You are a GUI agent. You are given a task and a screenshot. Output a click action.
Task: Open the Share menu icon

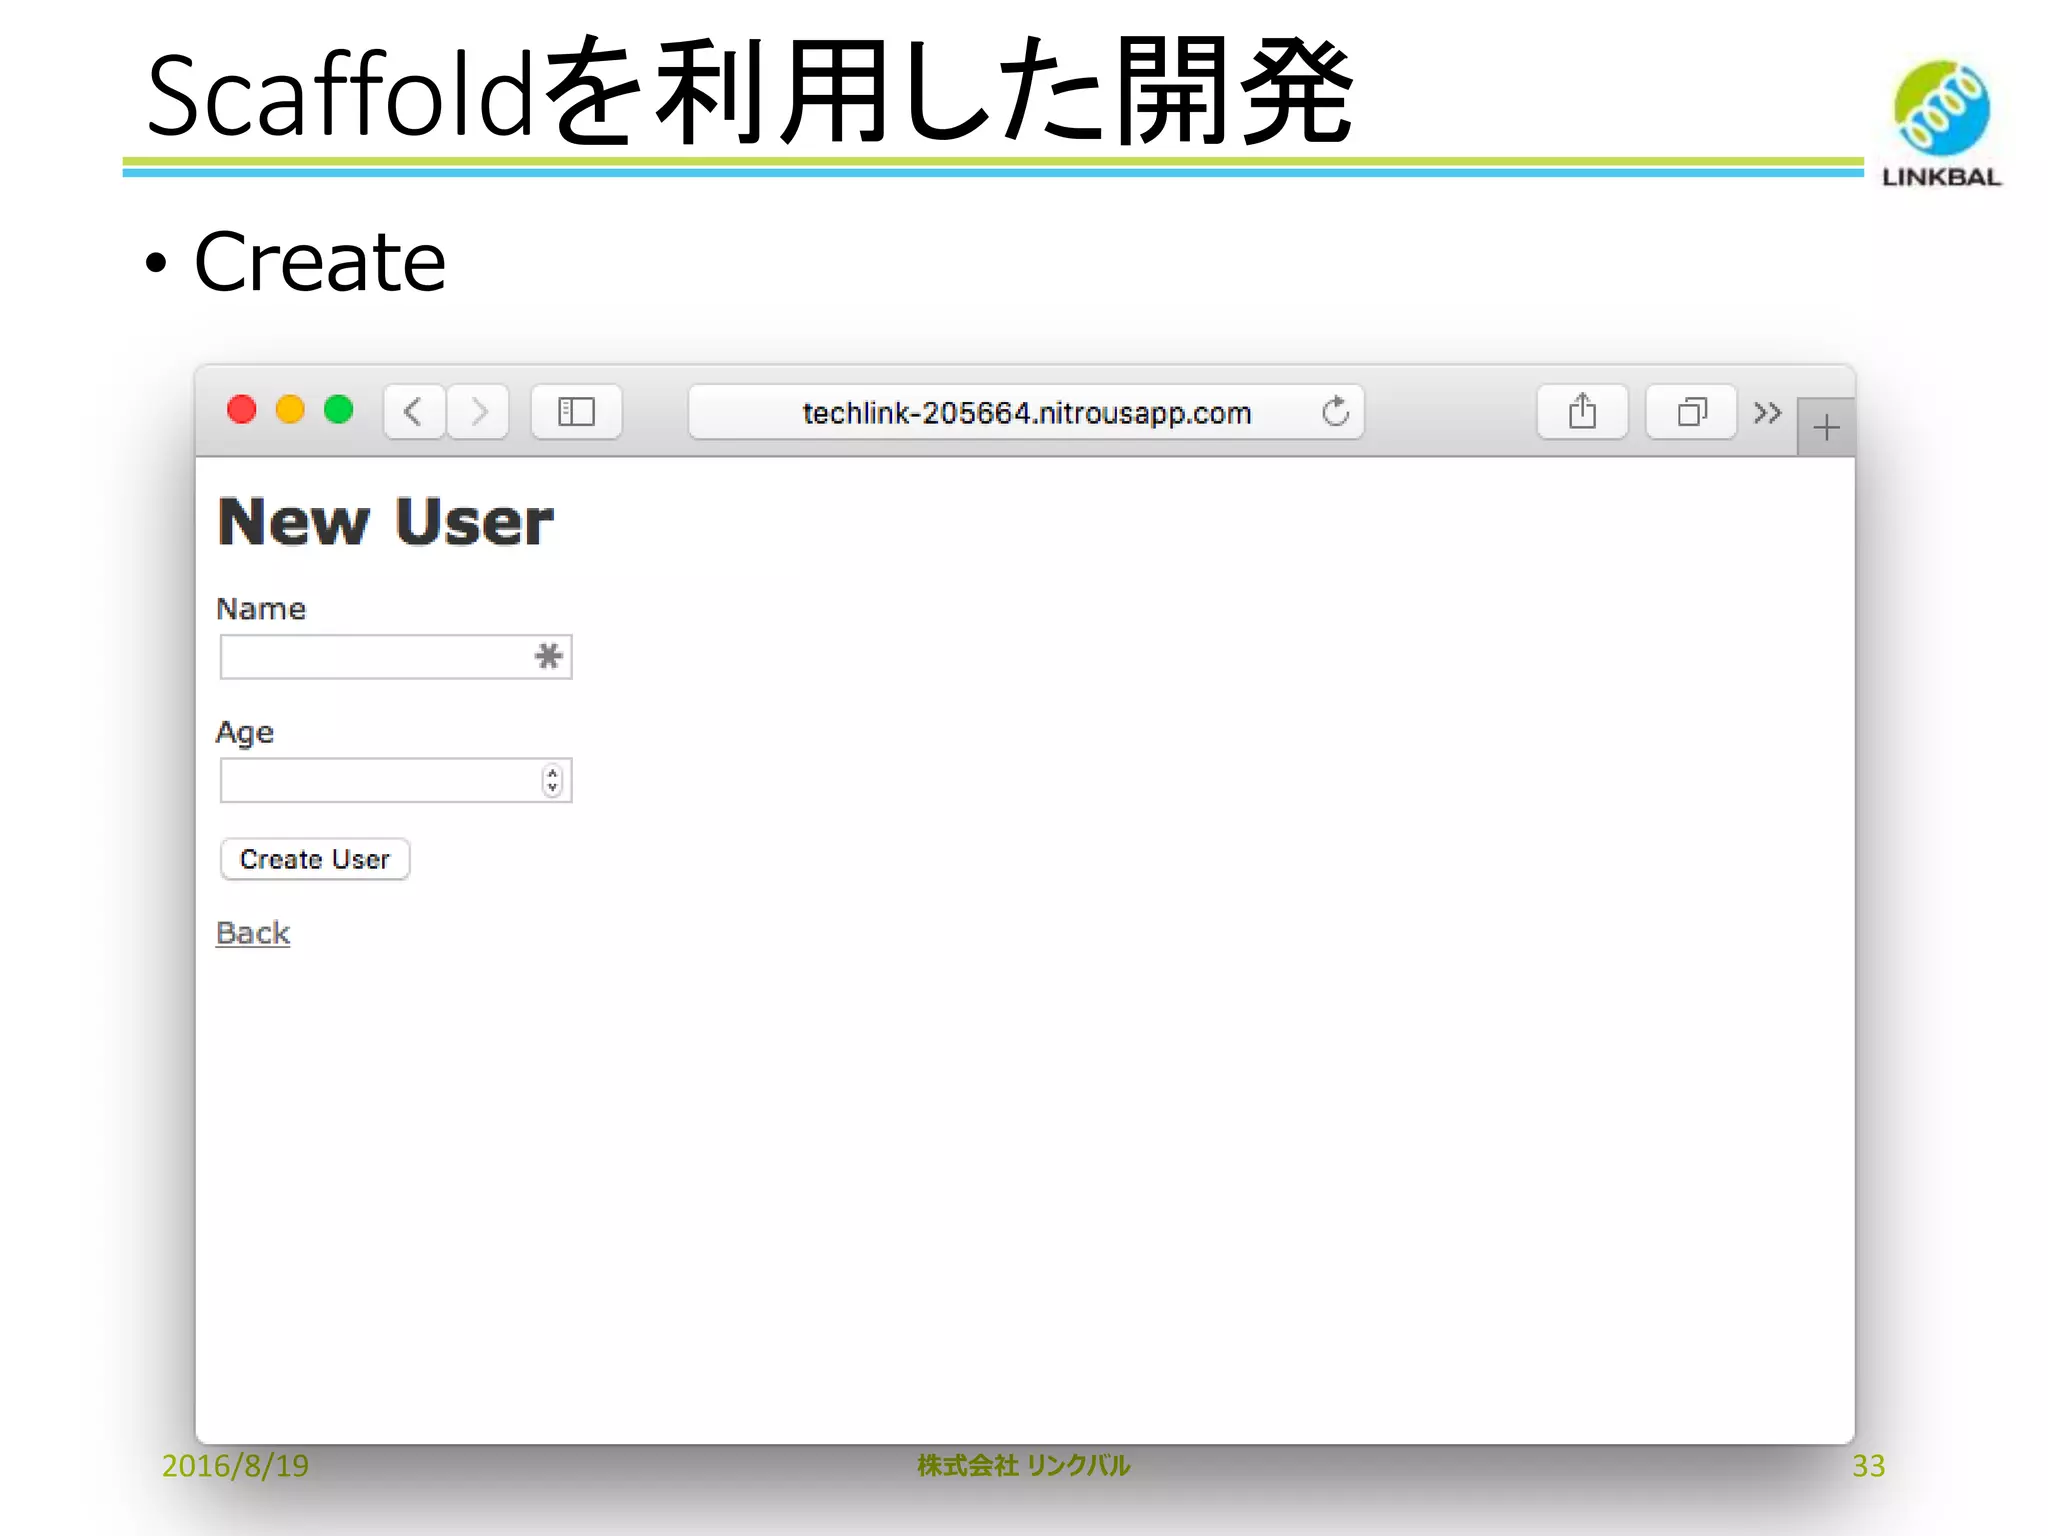click(x=1582, y=412)
